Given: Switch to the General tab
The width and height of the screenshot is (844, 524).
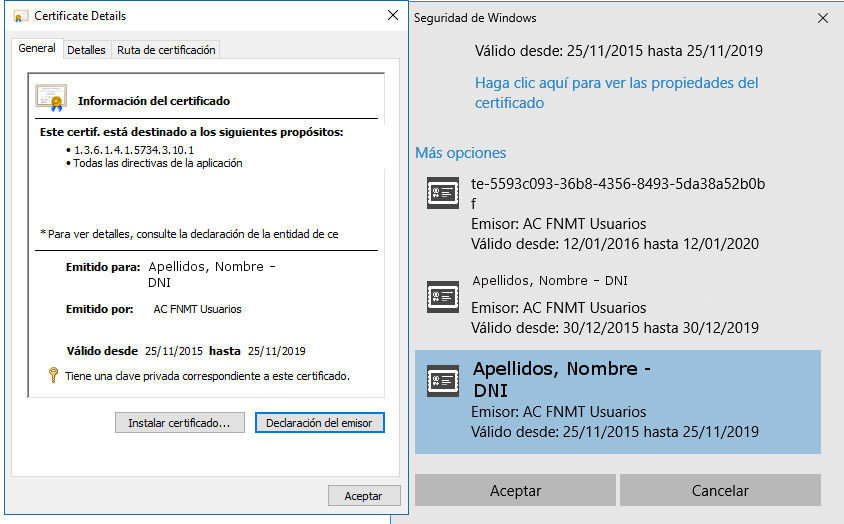Looking at the screenshot, I should [x=37, y=49].
